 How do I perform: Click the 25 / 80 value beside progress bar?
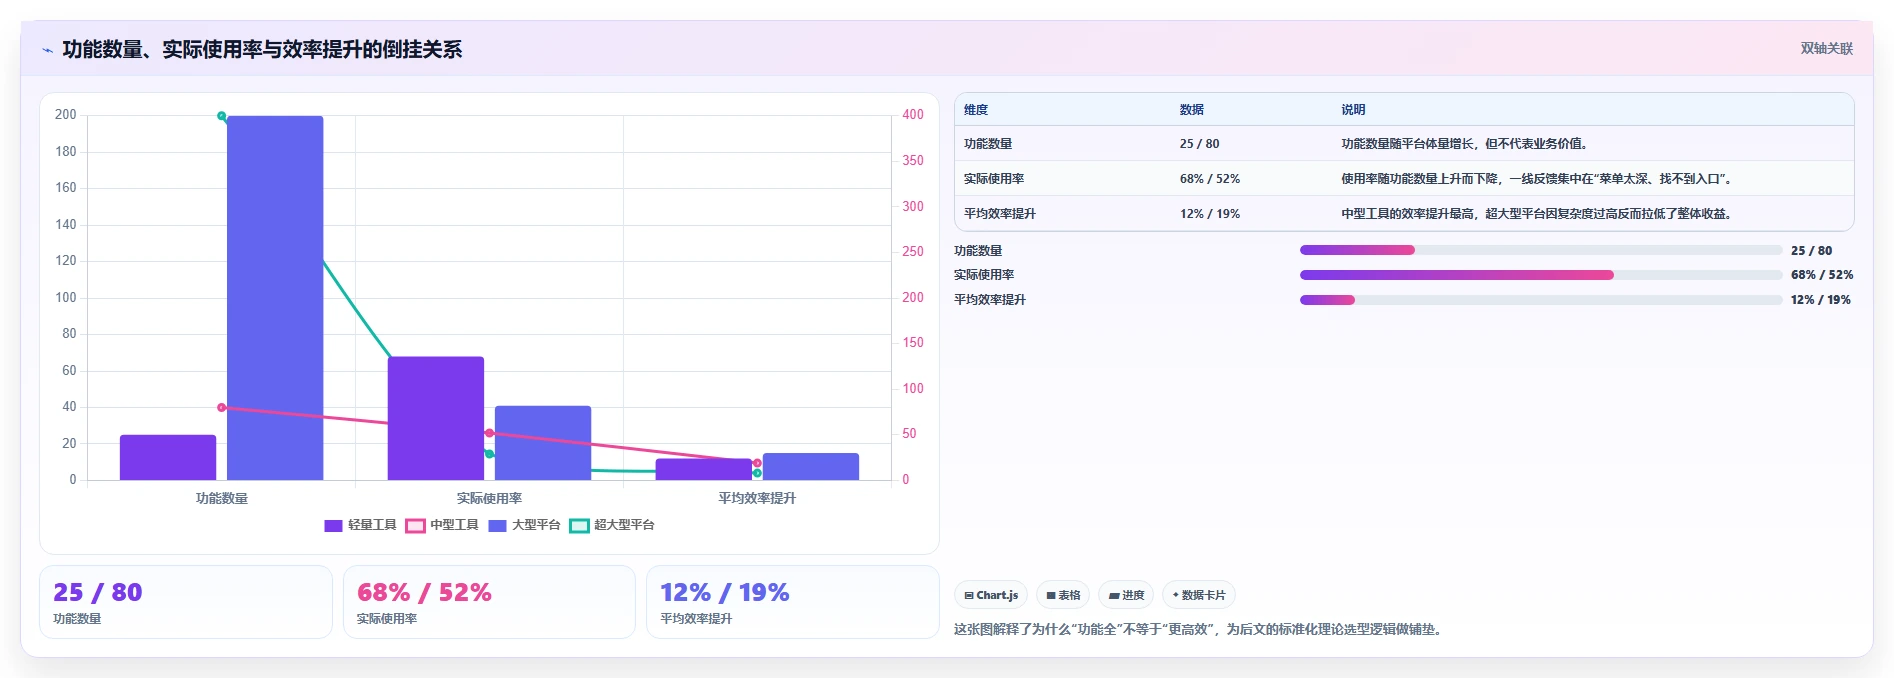[1812, 251]
